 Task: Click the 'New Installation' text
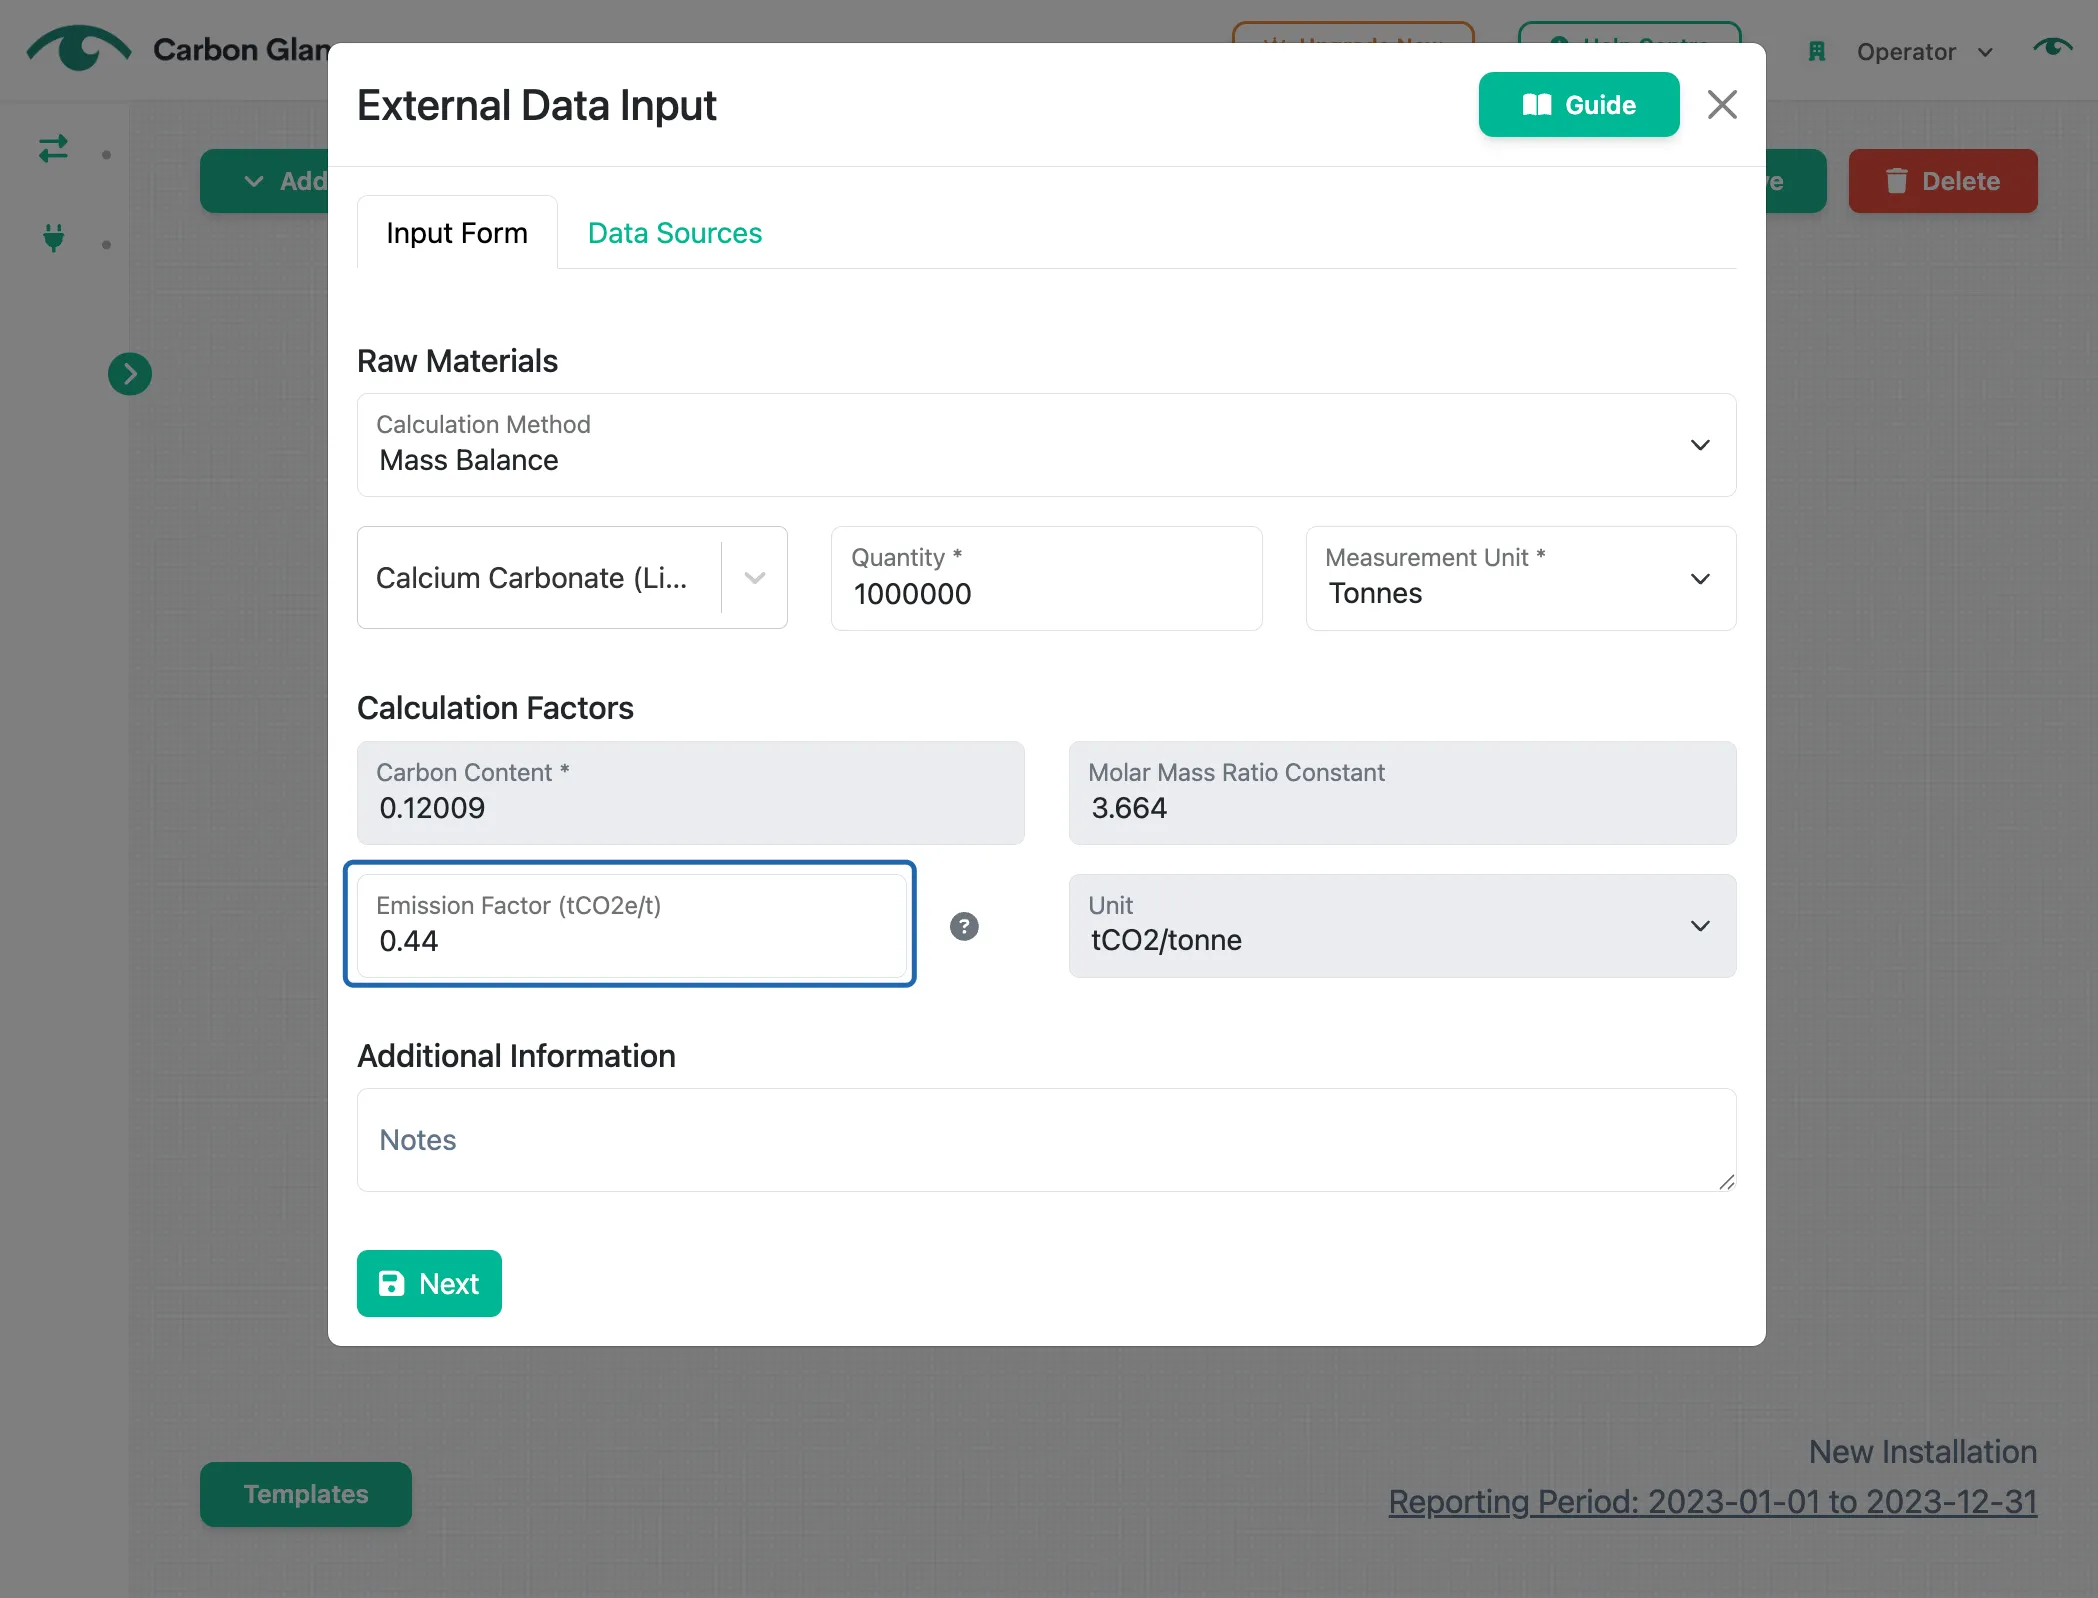click(x=1922, y=1451)
